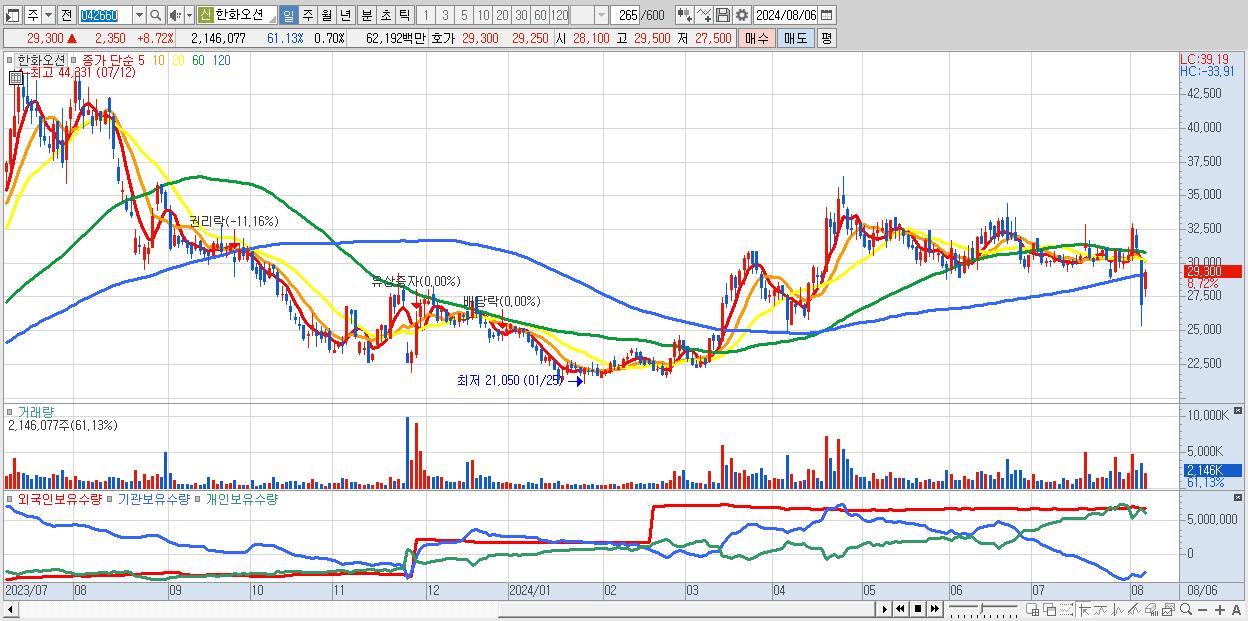This screenshot has height=621, width=1248.
Task: Select the 일 daily chart period
Action: coord(288,15)
